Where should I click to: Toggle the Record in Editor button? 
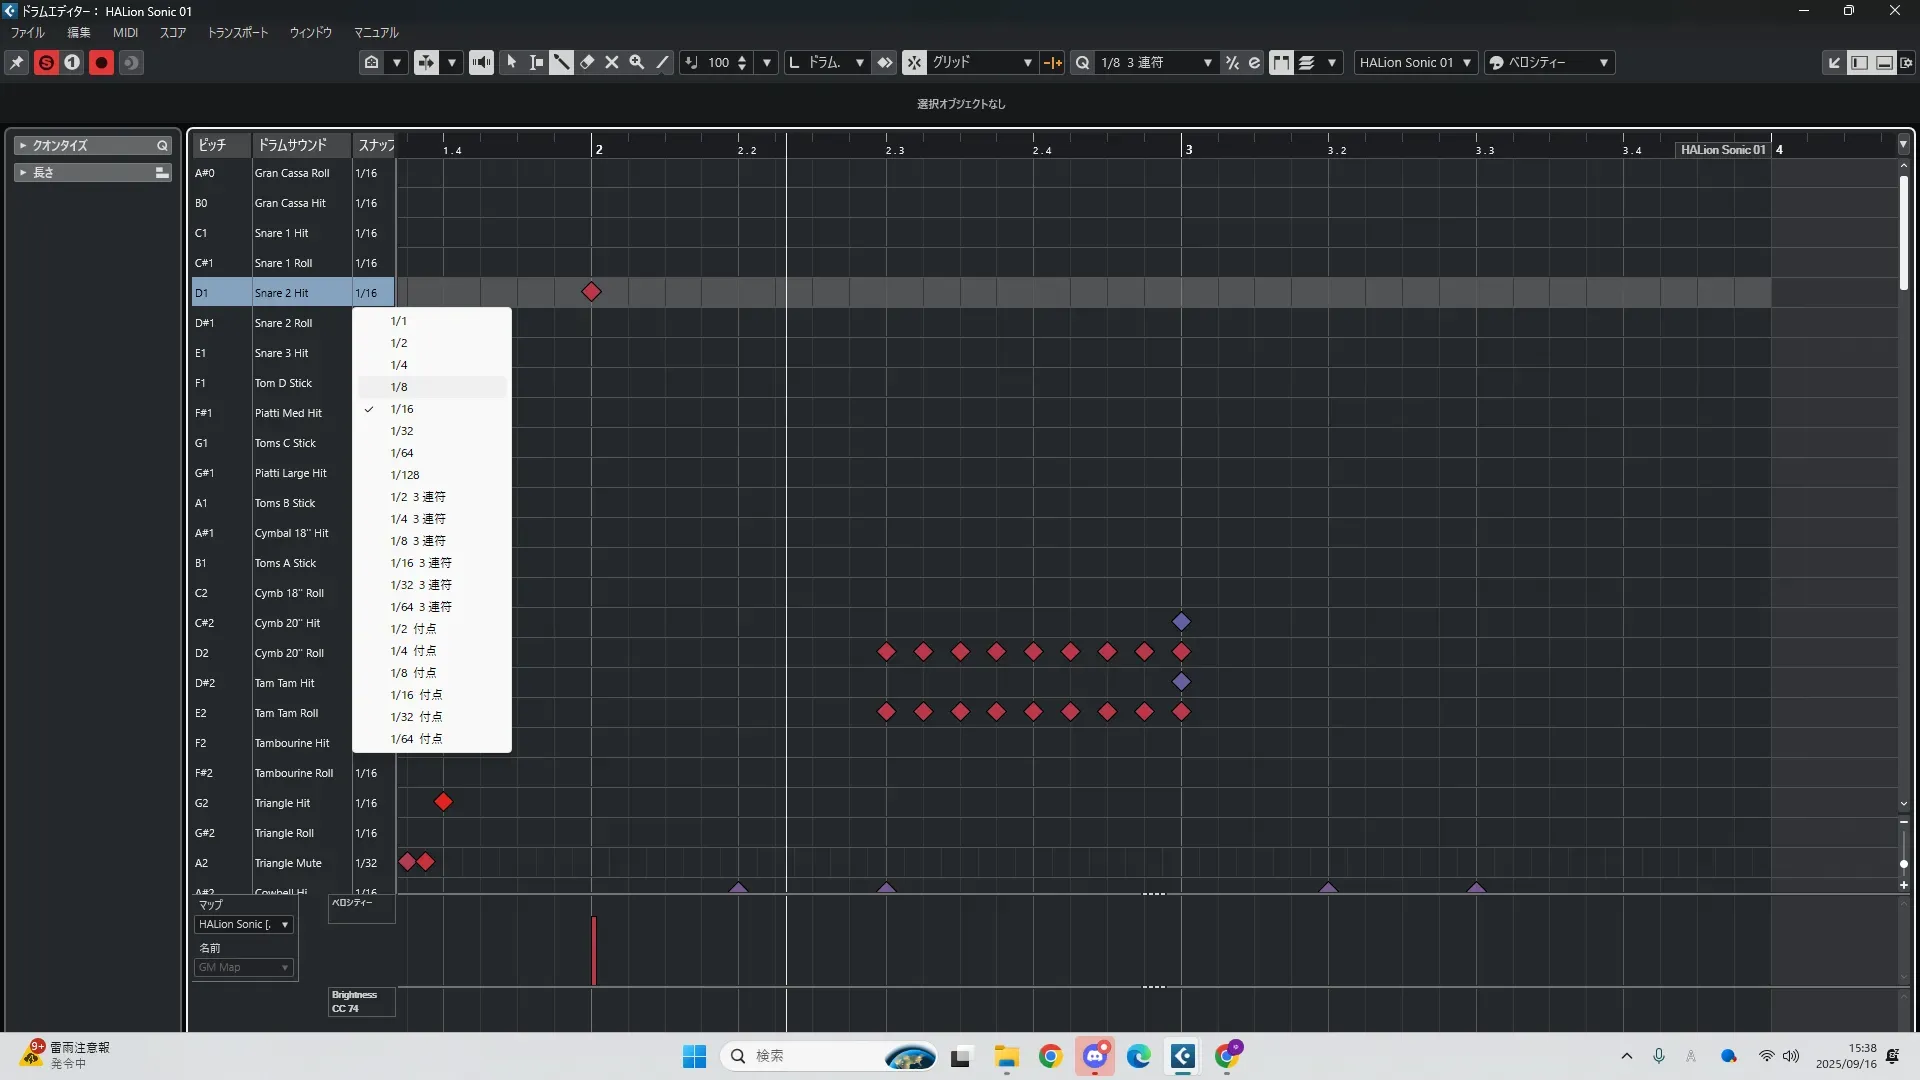tap(101, 62)
